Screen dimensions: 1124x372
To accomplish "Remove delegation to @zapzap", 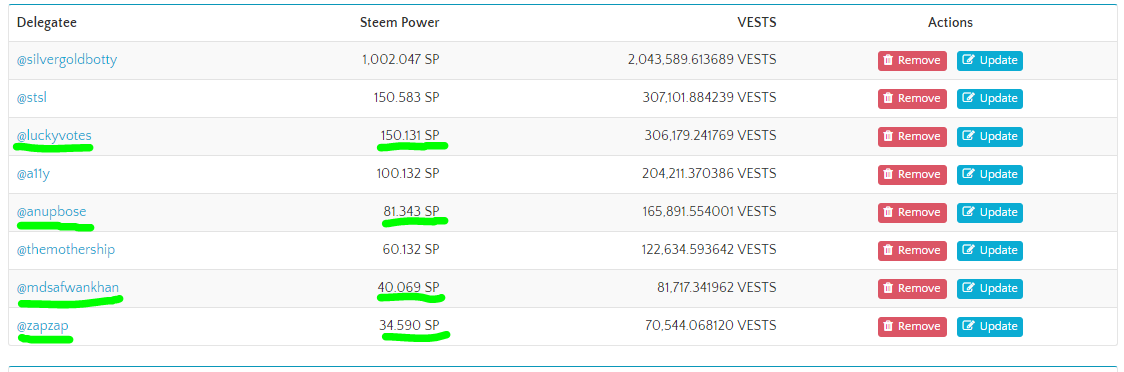I will click(x=912, y=326).
